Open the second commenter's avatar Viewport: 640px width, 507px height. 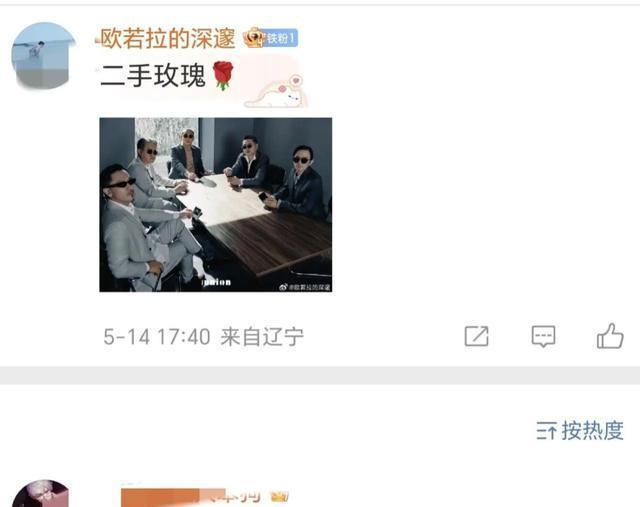tap(42, 494)
